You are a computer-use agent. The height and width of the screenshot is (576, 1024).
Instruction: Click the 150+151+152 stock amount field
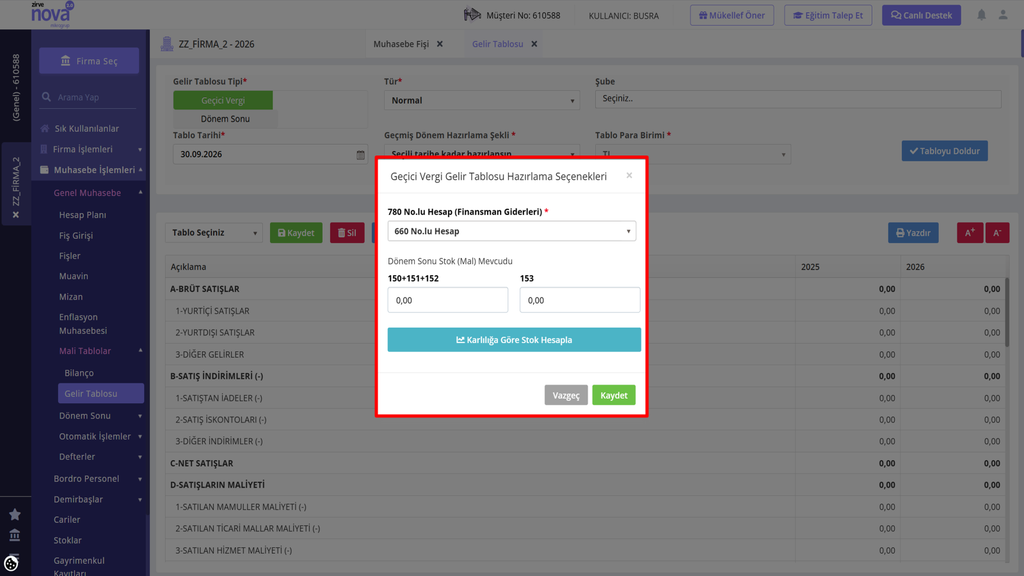point(447,300)
